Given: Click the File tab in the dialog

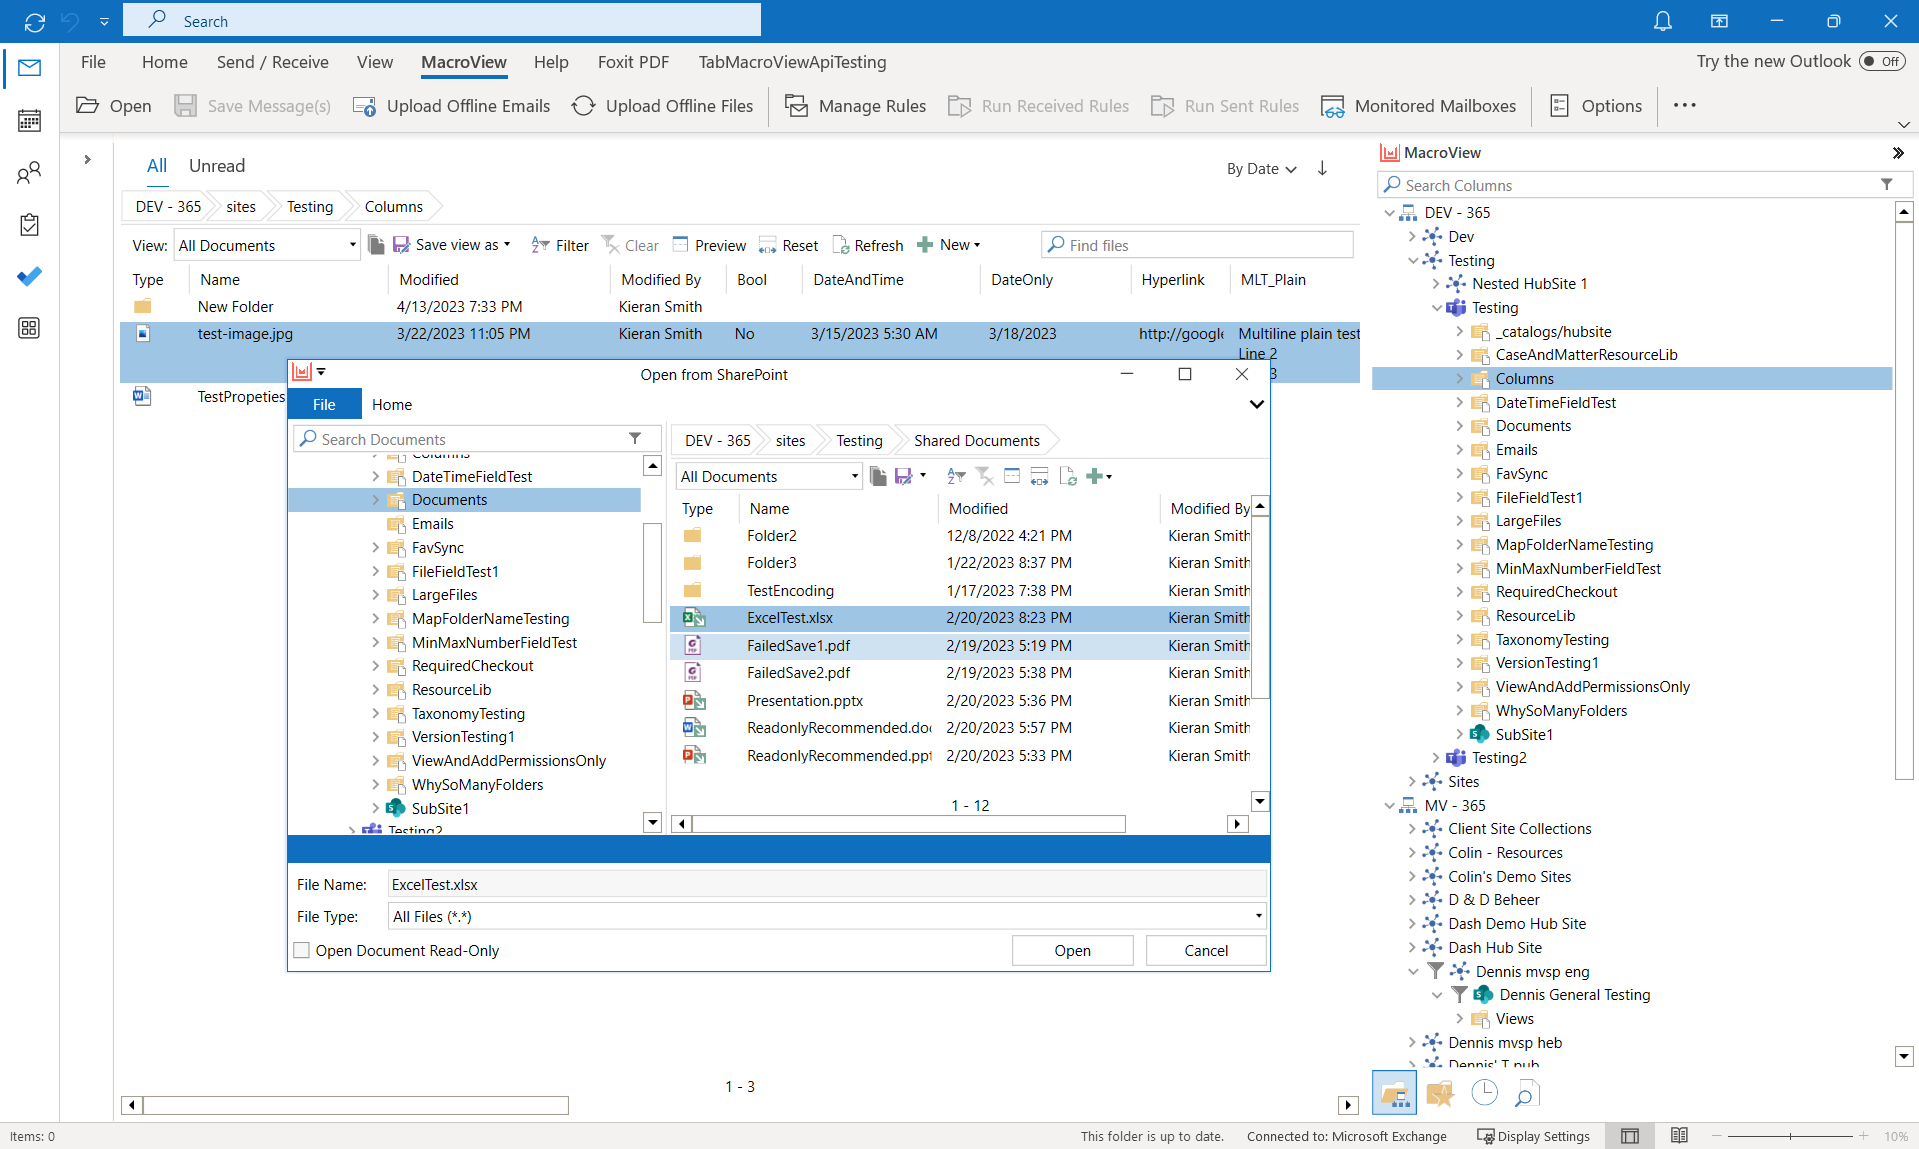Looking at the screenshot, I should (324, 404).
